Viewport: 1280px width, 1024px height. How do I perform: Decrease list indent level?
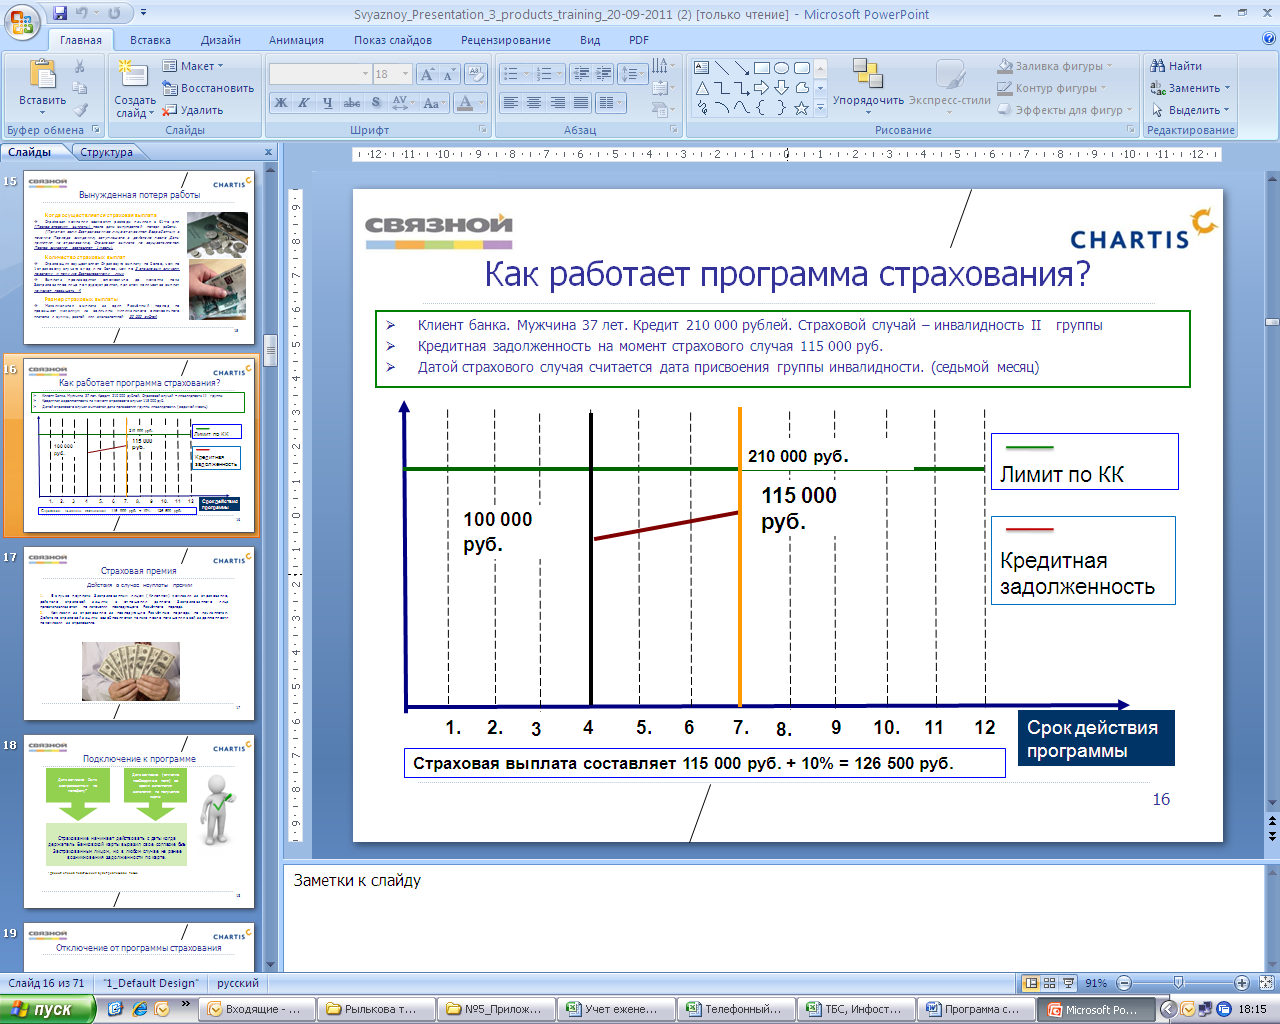(581, 74)
